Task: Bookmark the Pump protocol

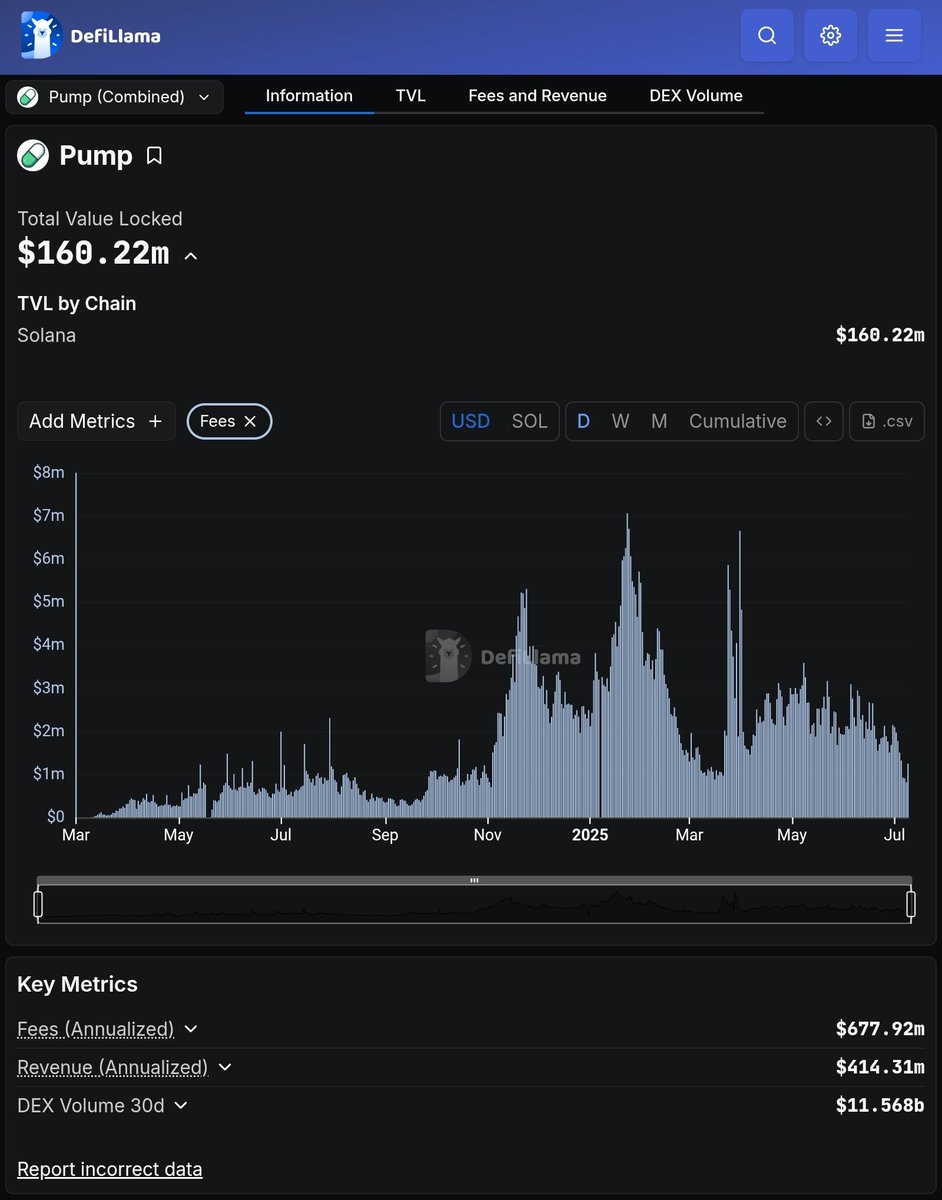Action: [154, 156]
